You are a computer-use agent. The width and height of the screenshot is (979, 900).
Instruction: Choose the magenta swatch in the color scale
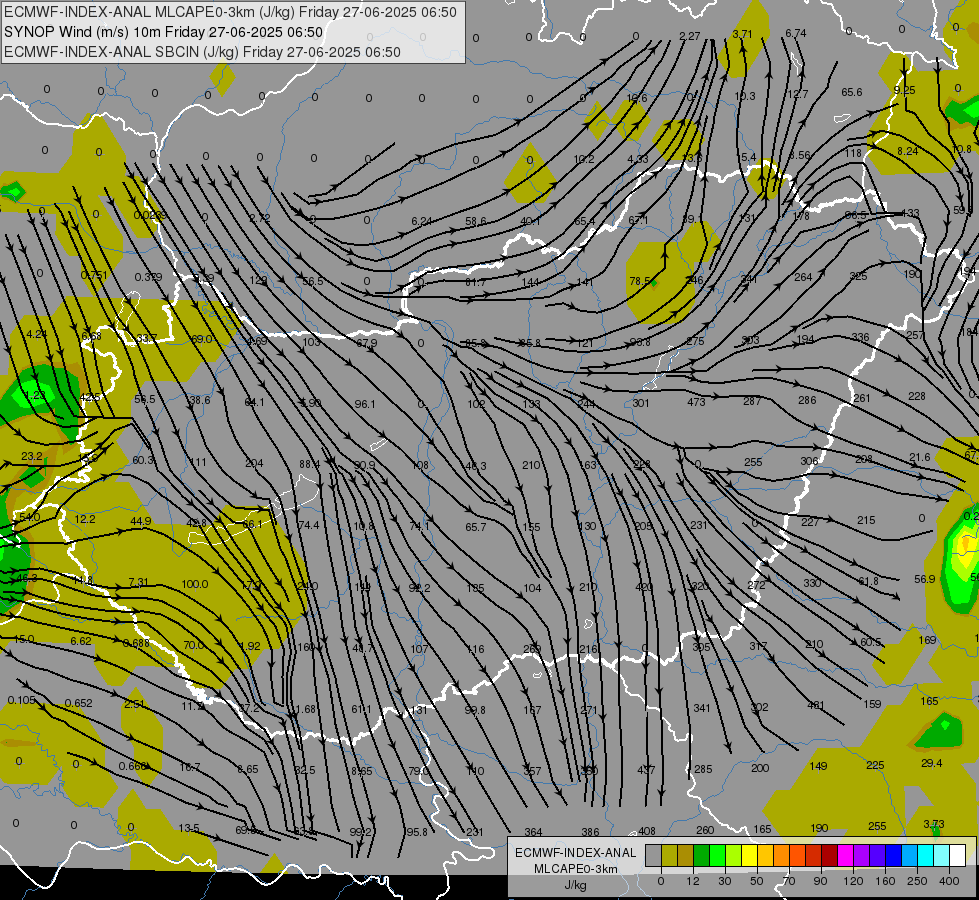[846, 855]
